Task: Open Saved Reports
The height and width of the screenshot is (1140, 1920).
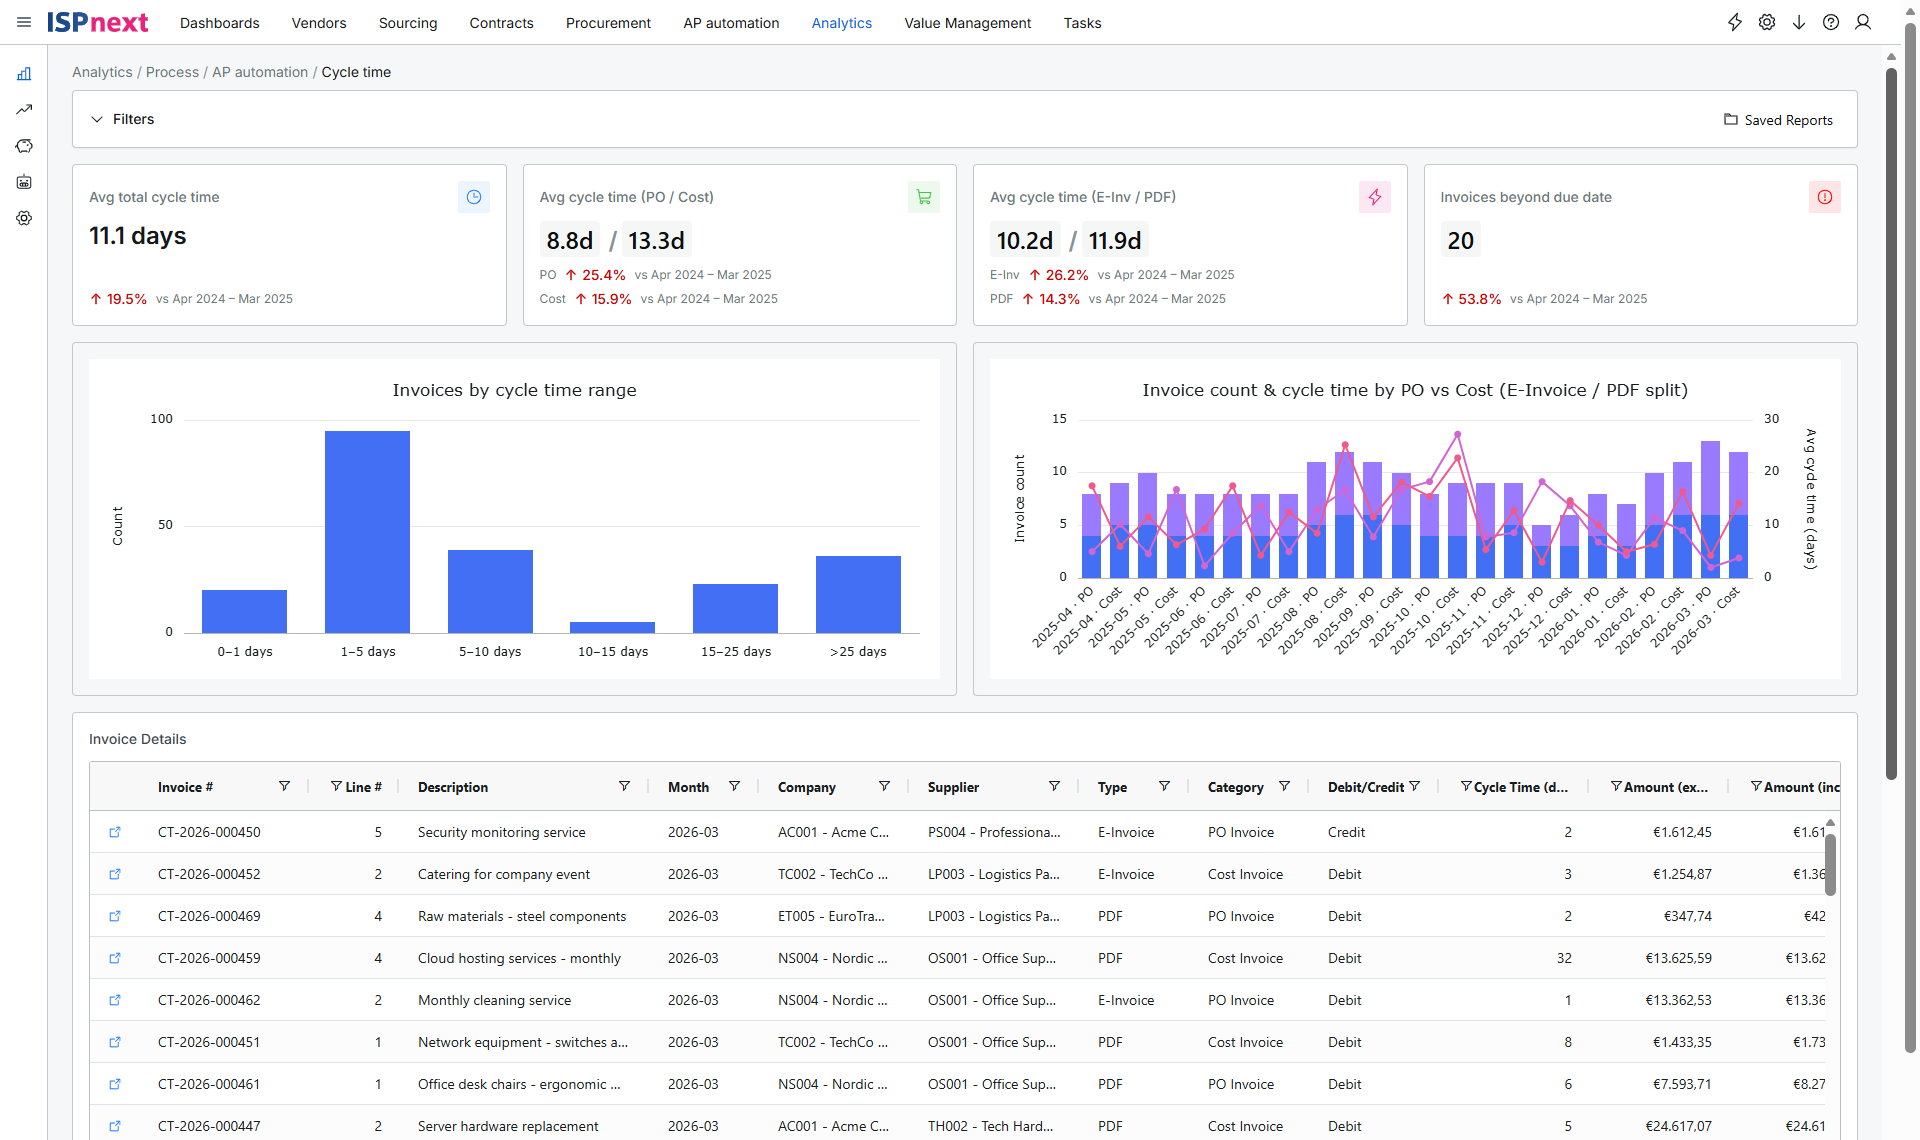Action: 1778,120
